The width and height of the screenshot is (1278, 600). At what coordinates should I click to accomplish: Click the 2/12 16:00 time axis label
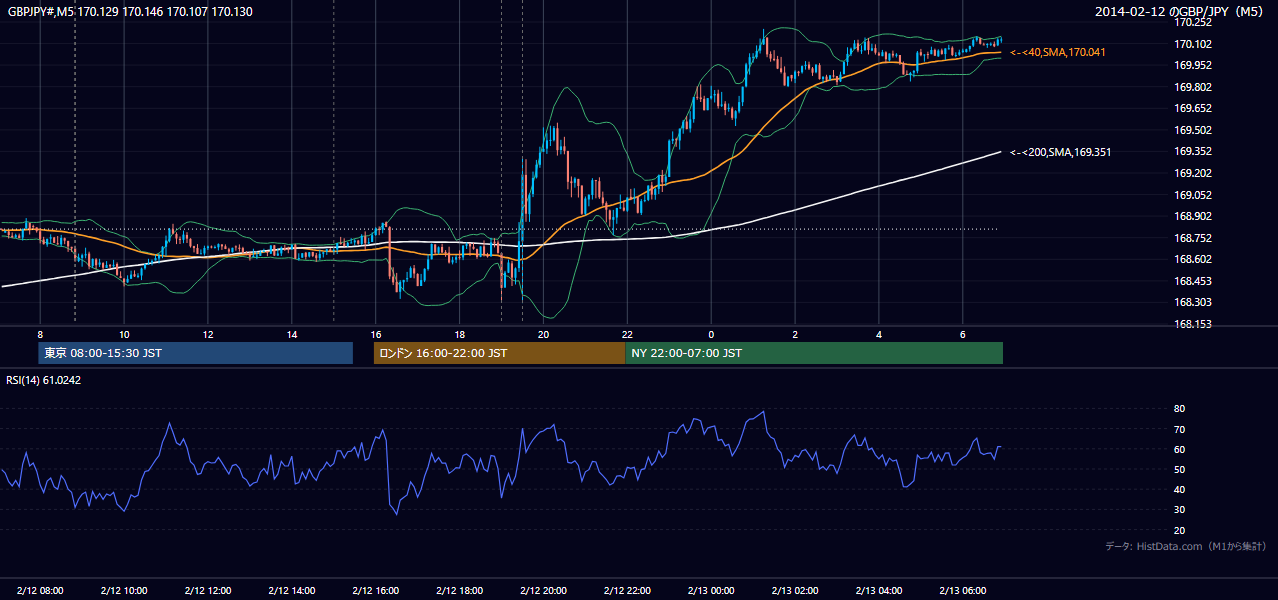pyautogui.click(x=376, y=591)
